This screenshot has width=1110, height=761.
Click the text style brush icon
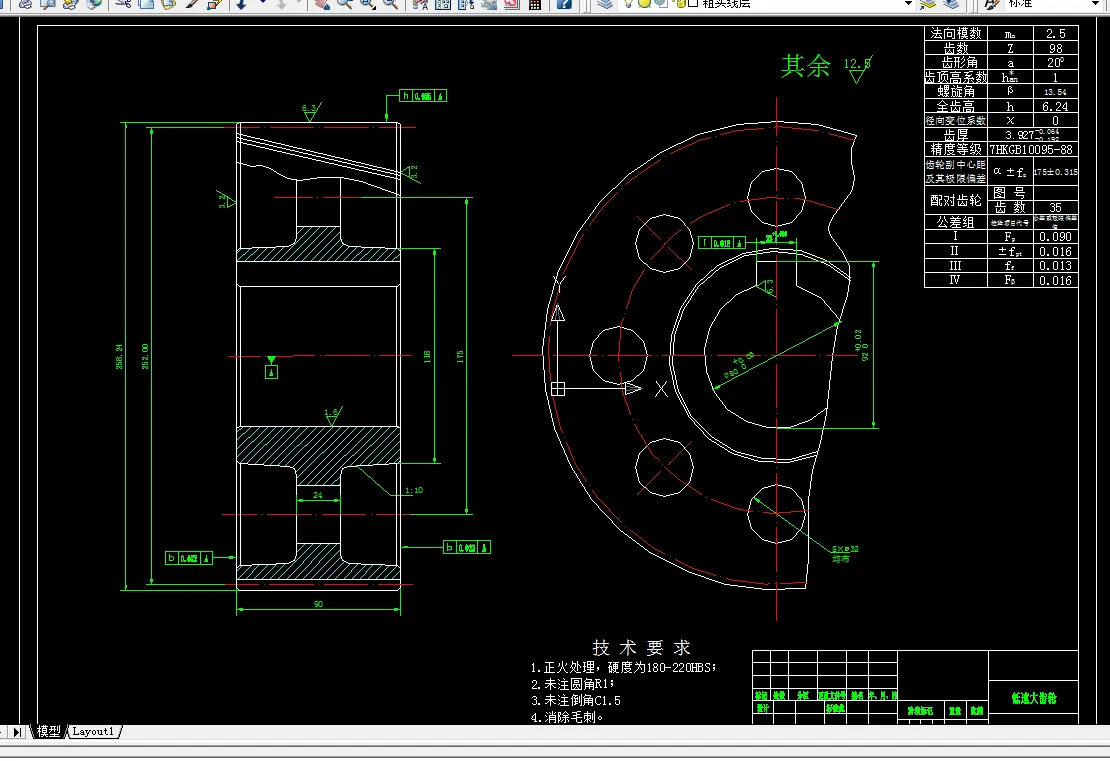click(991, 4)
